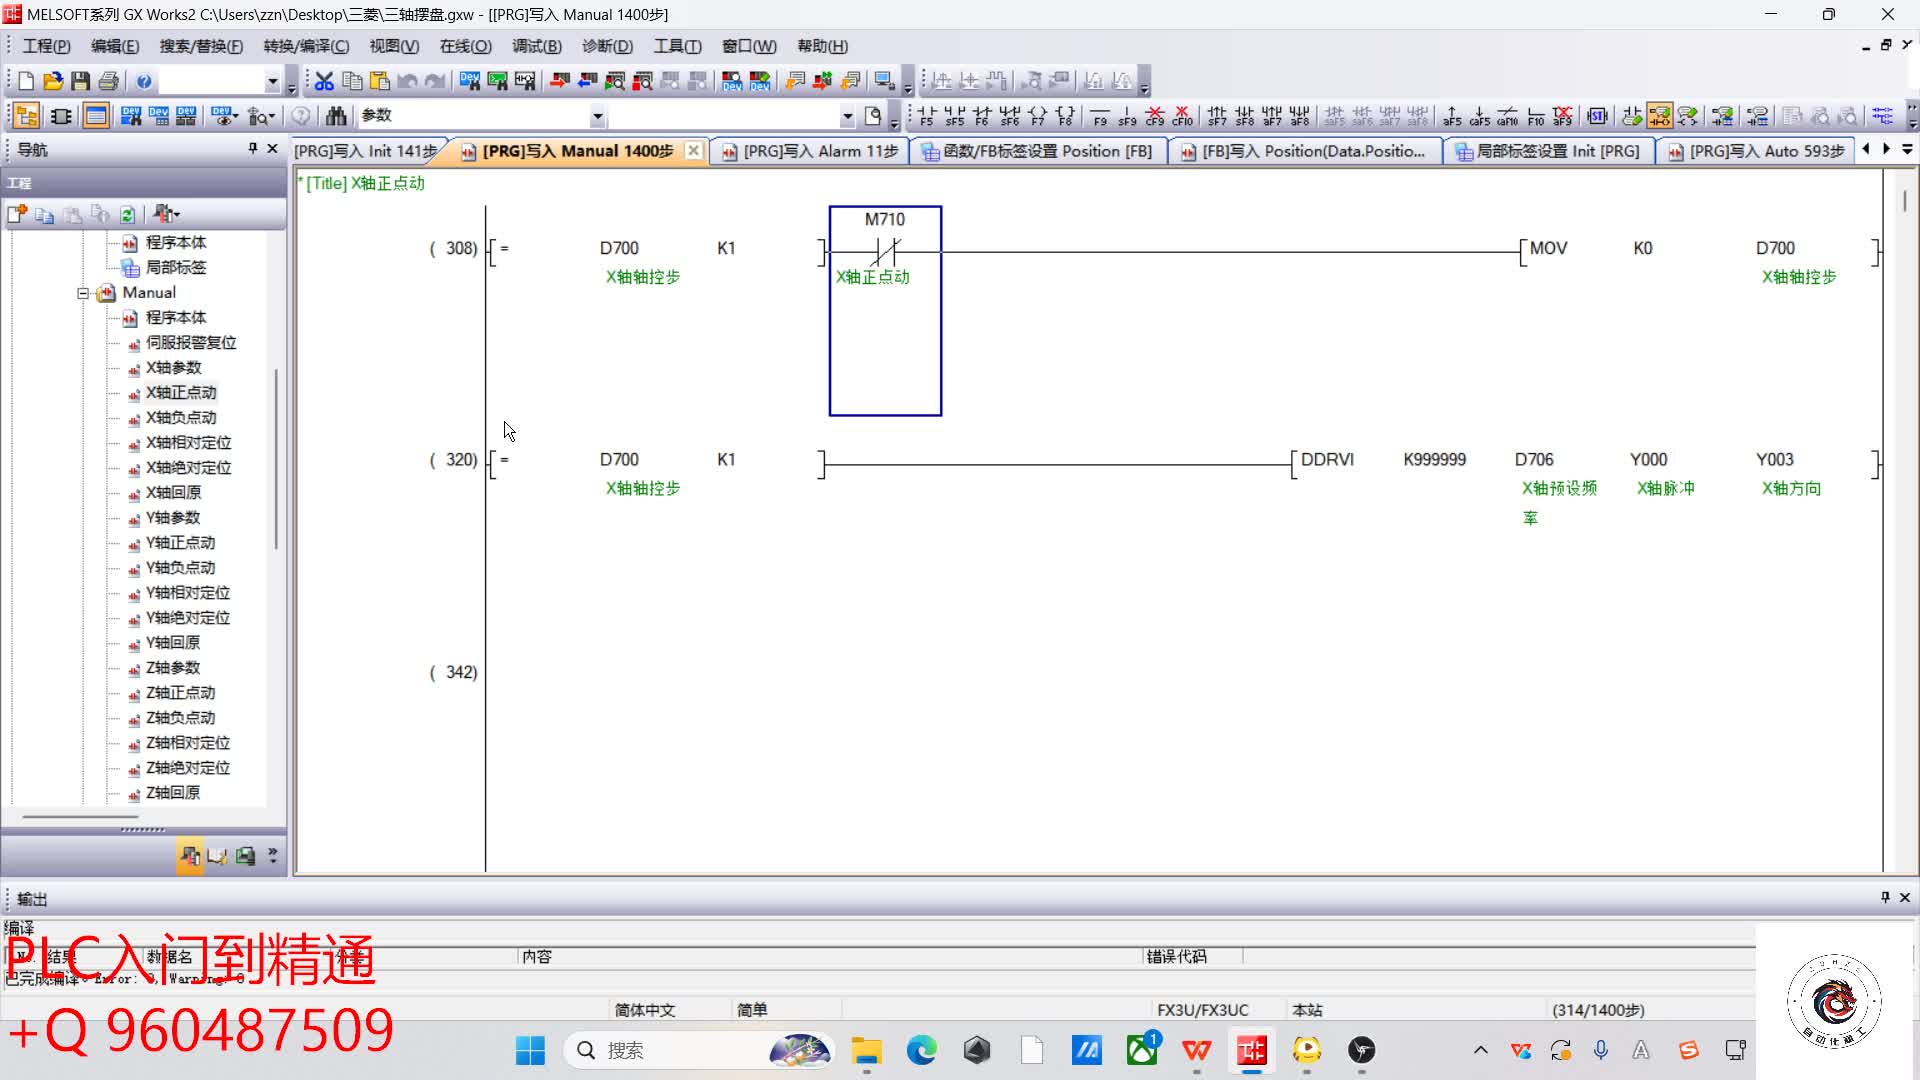Click the Print icon in toolbar
This screenshot has height=1080, width=1920.
[109, 81]
